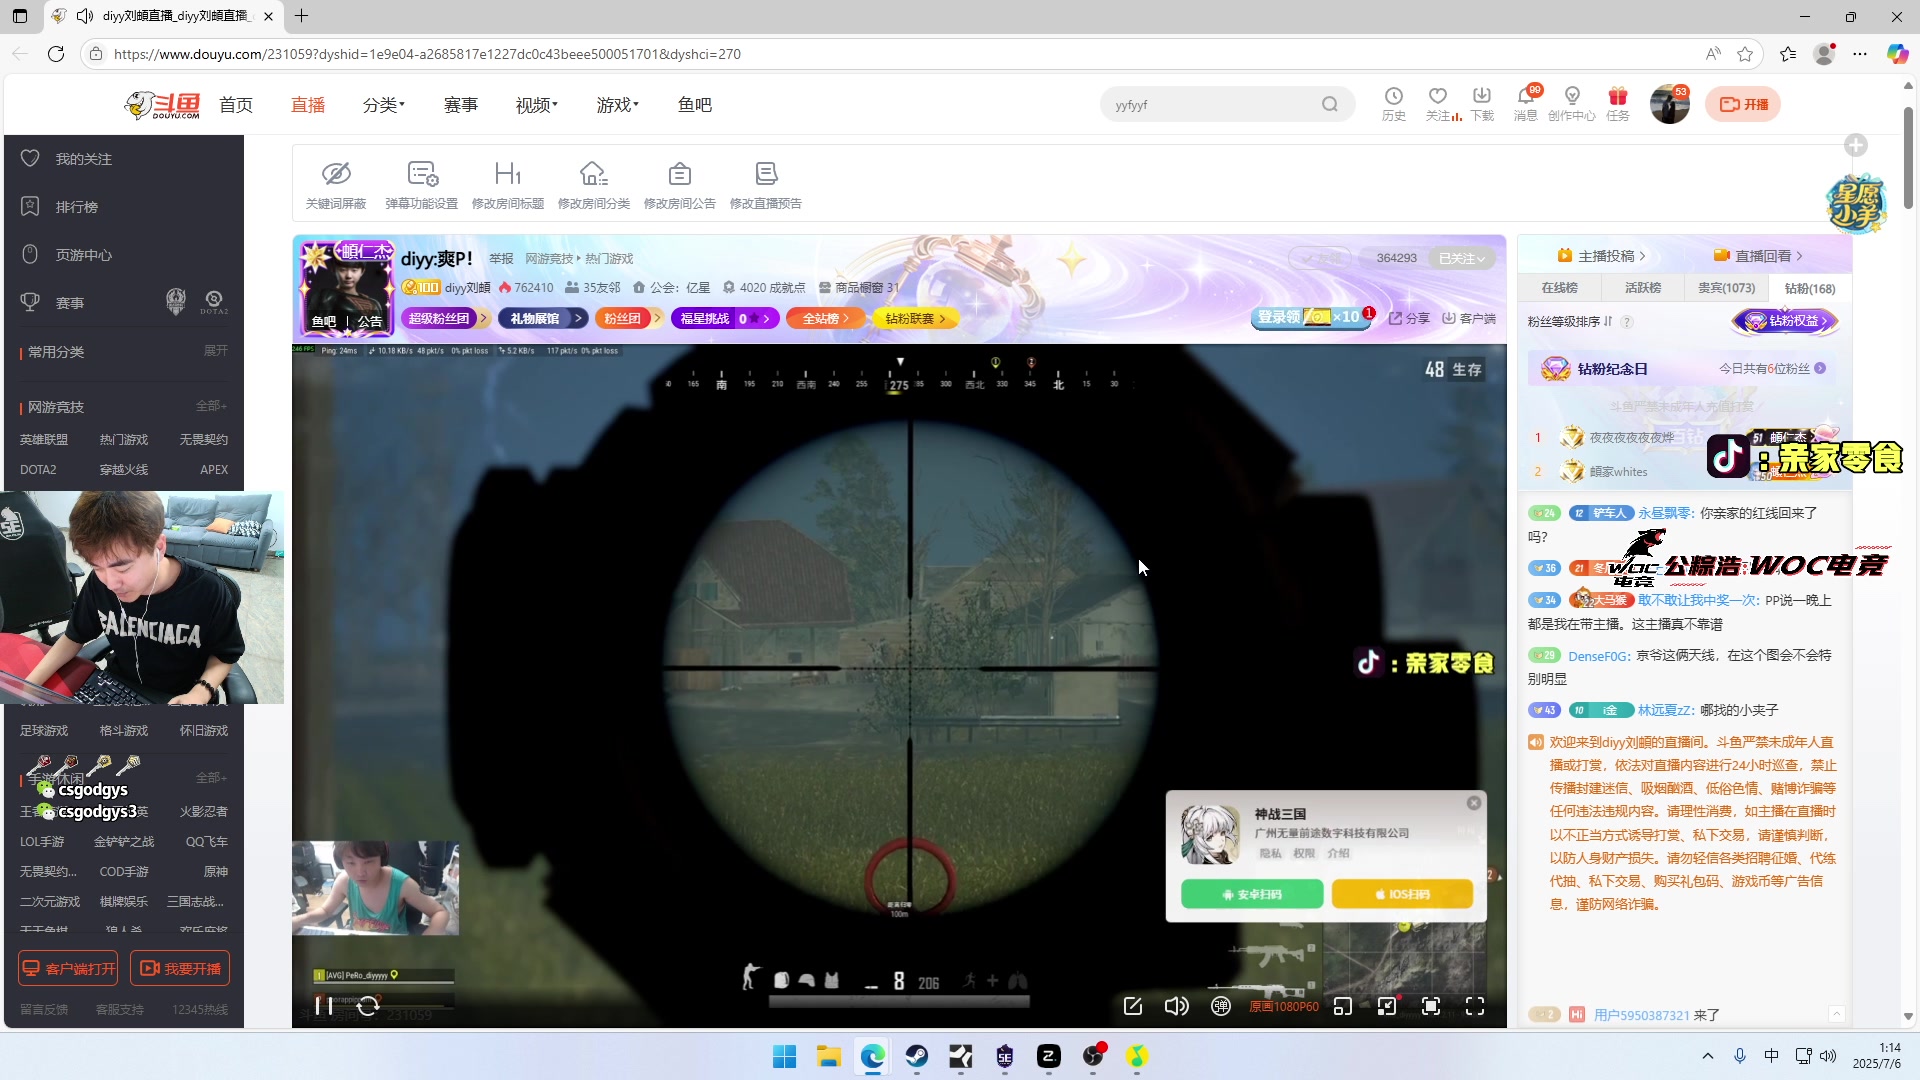This screenshot has height=1080, width=1920.
Task: Open the 全站榜 badge
Action: [x=825, y=318]
